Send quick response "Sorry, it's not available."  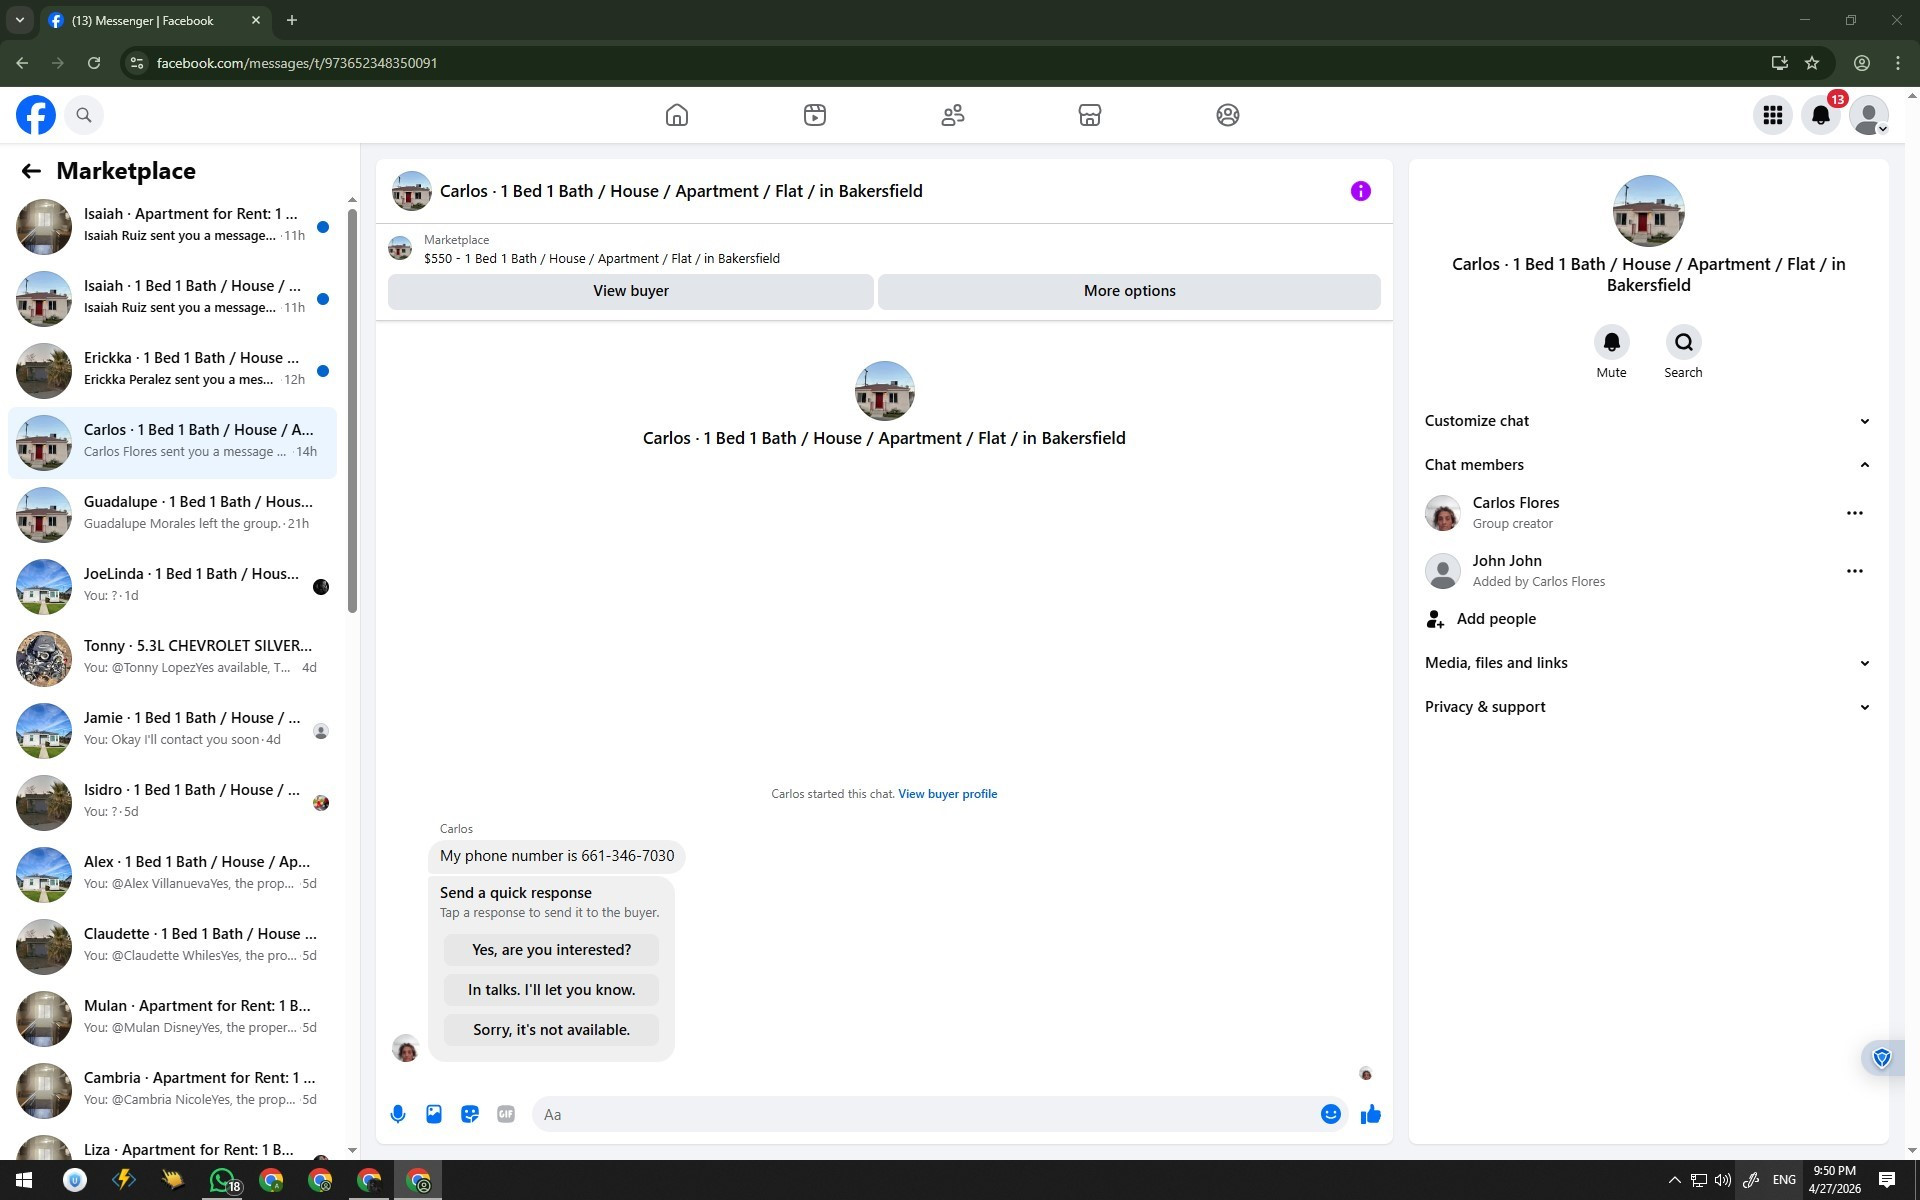coord(551,1030)
